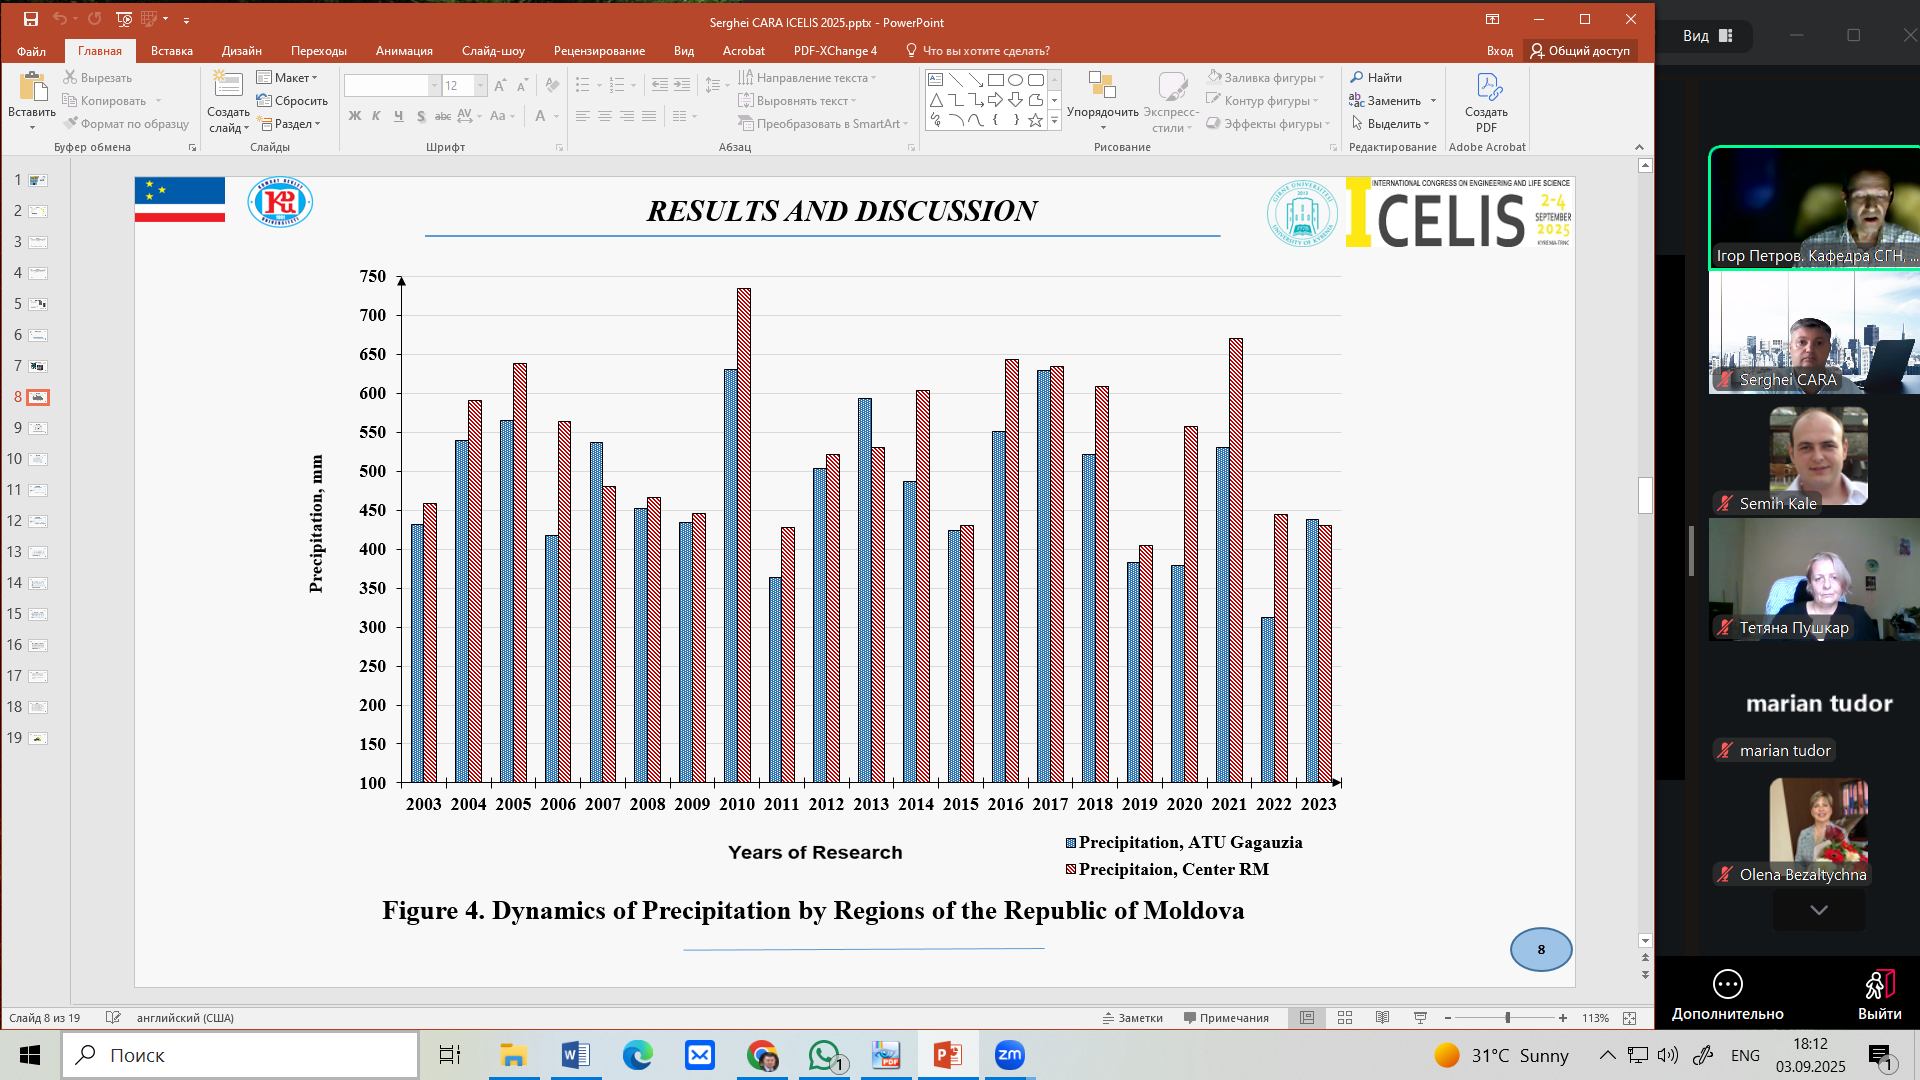Click the zoom level slider
The image size is (1920, 1080).
pos(1507,1018)
